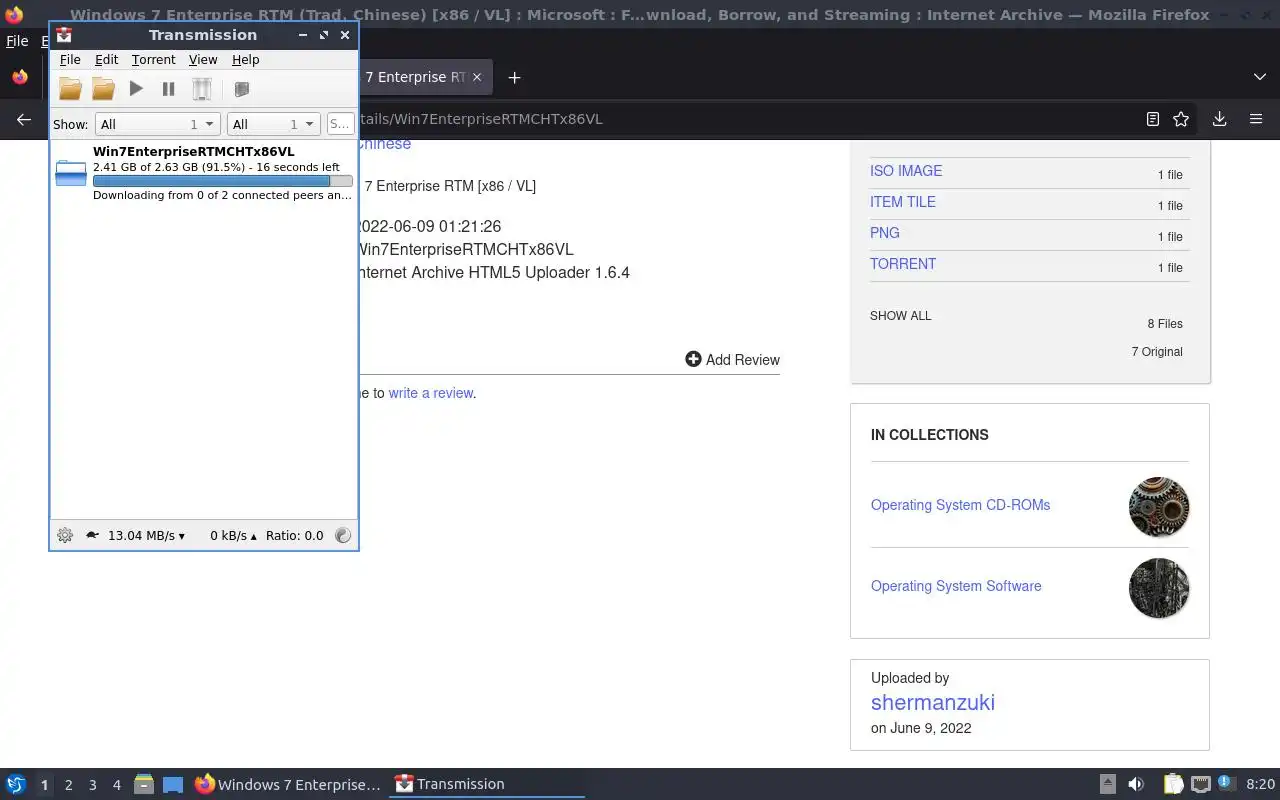Click show desktop blue icon in taskbar
Image resolution: width=1280 pixels, height=800 pixels.
[x=173, y=785]
